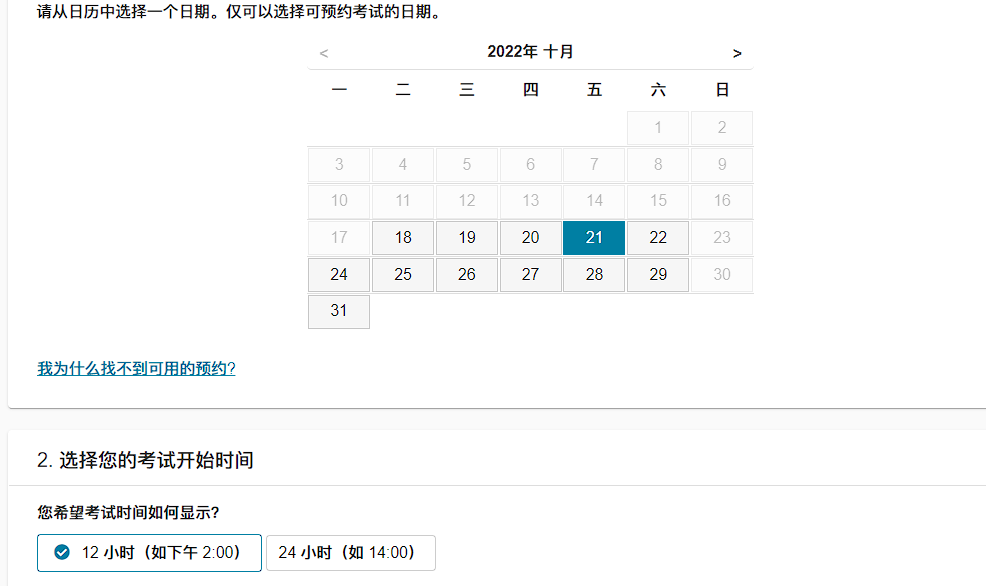Go to the previous month arrow
Viewport: 986px width, 586px height.
(x=324, y=53)
